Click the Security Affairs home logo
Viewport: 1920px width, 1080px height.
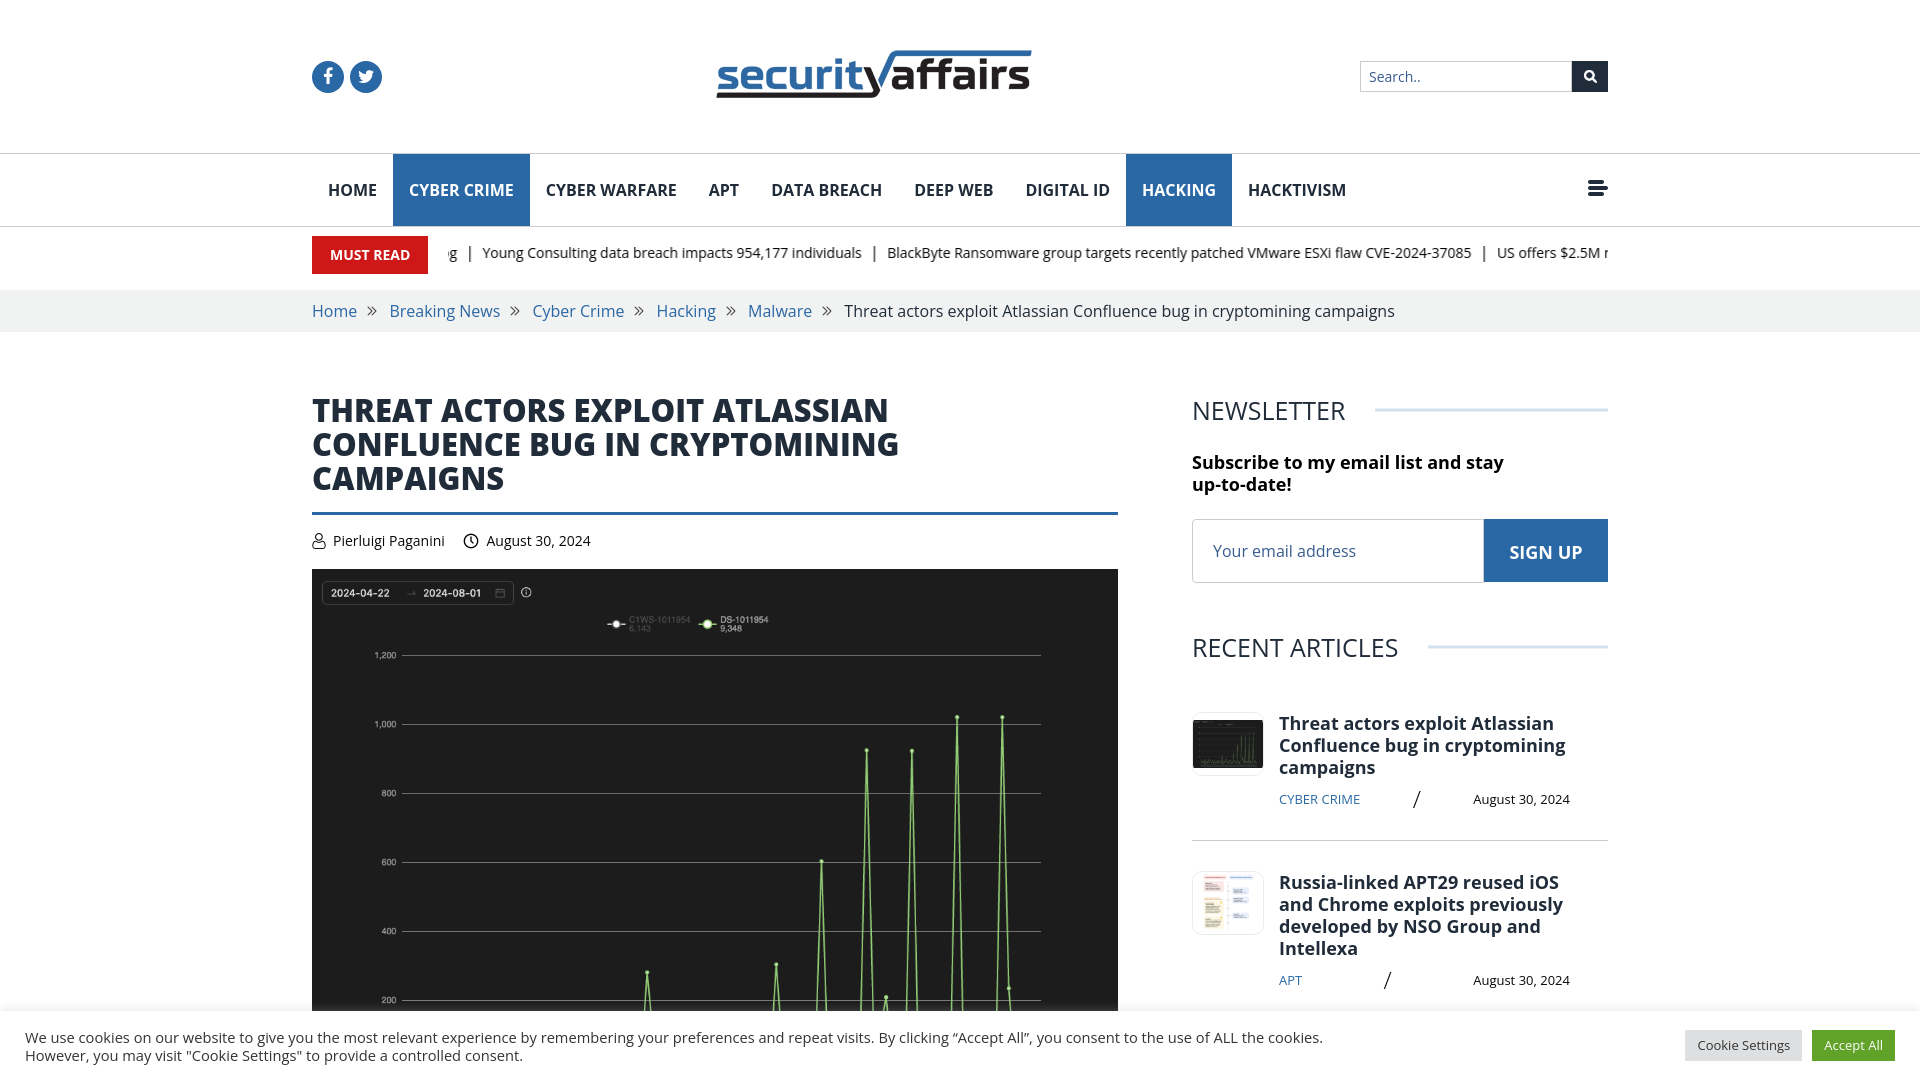[x=872, y=74]
